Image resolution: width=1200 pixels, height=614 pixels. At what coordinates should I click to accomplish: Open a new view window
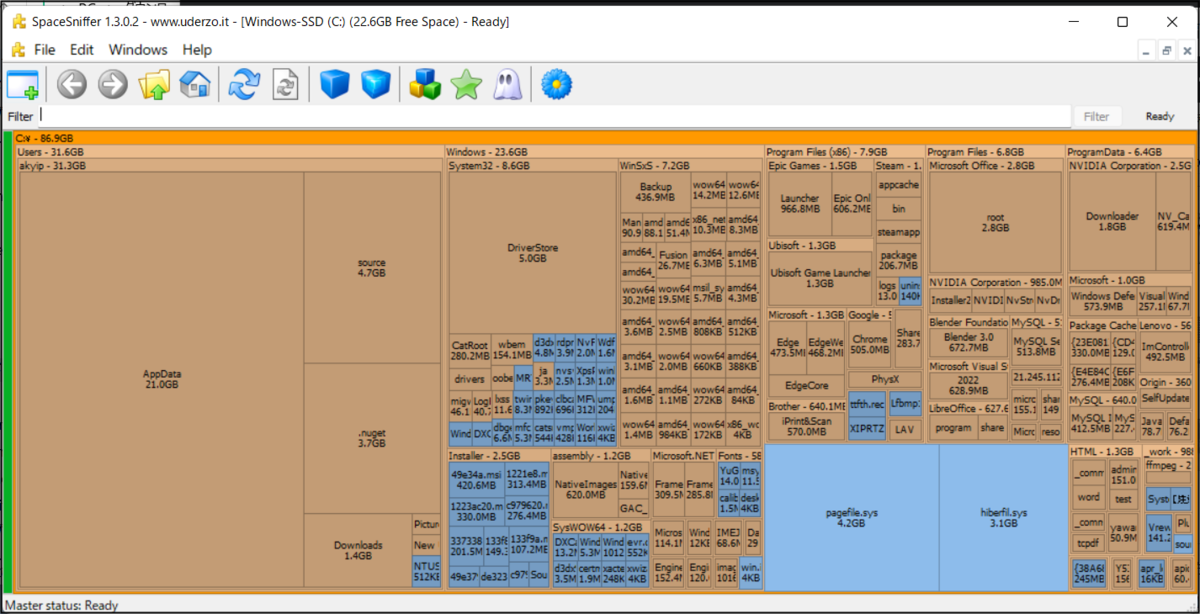pos(22,85)
